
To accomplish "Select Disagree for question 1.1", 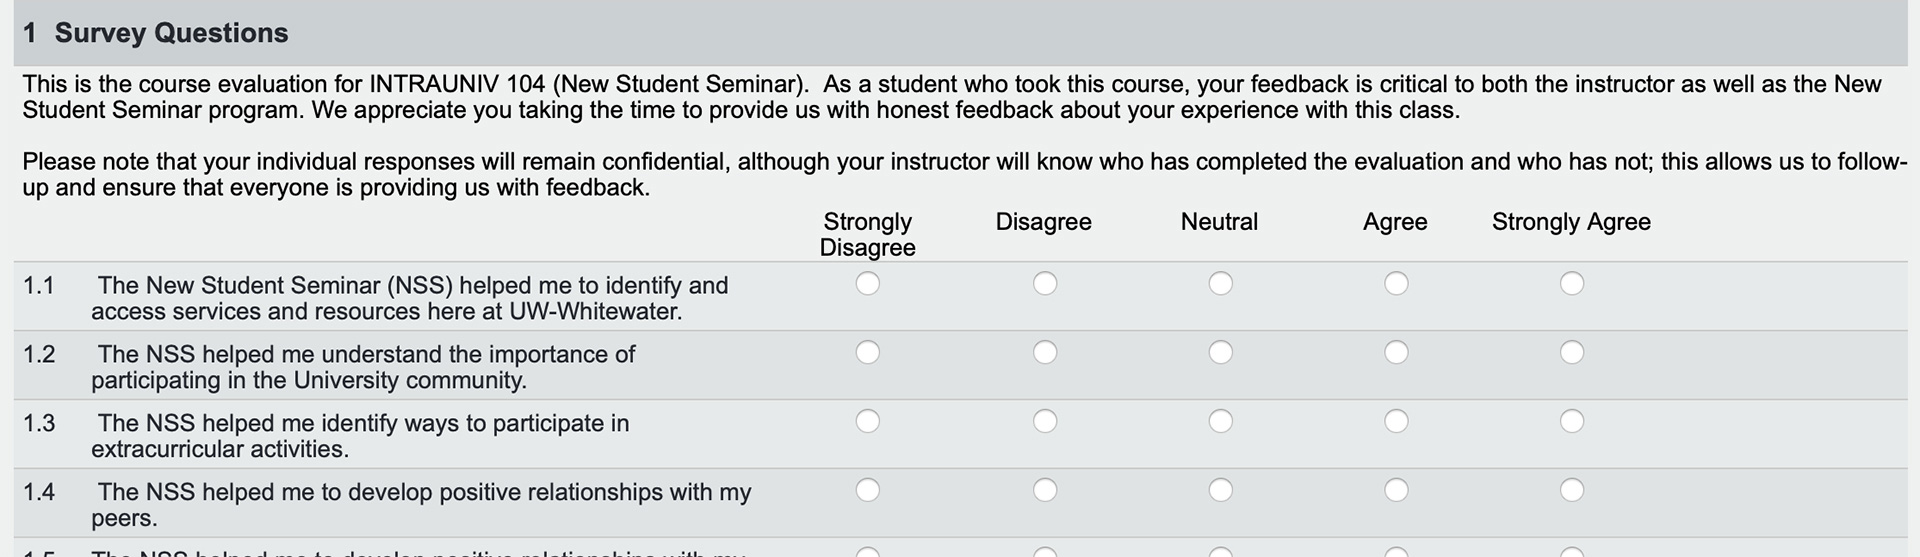I will pyautogui.click(x=1045, y=284).
